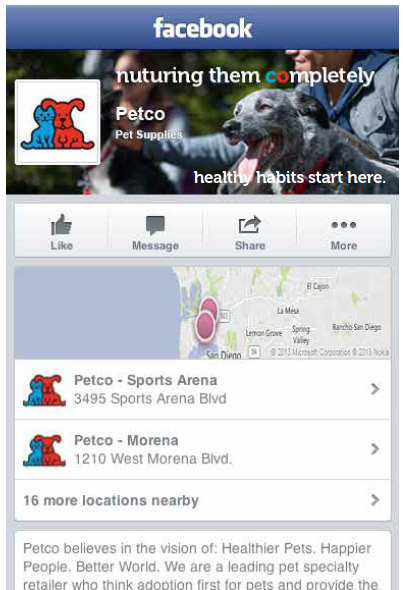403x590 pixels.
Task: Expand Petco Sports Arena chevron arrow
Action: click(x=375, y=389)
